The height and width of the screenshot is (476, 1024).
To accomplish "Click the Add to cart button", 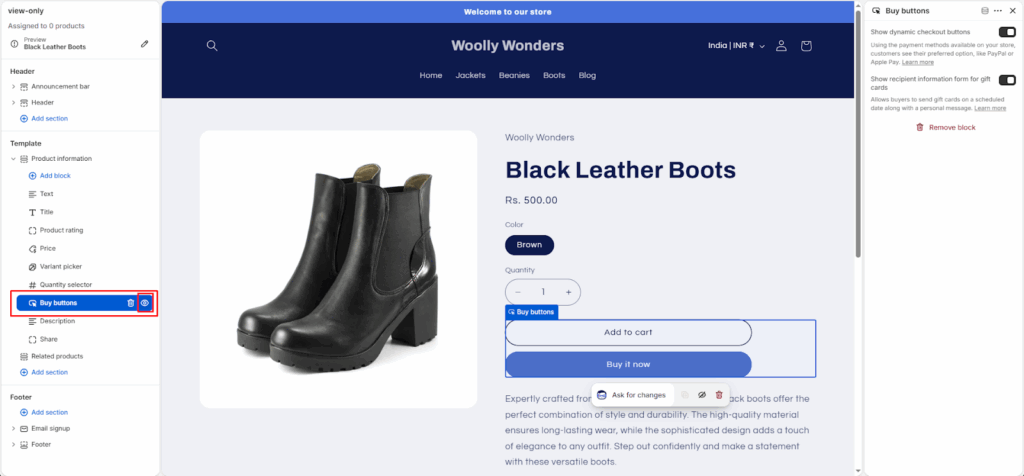I will (x=628, y=332).
